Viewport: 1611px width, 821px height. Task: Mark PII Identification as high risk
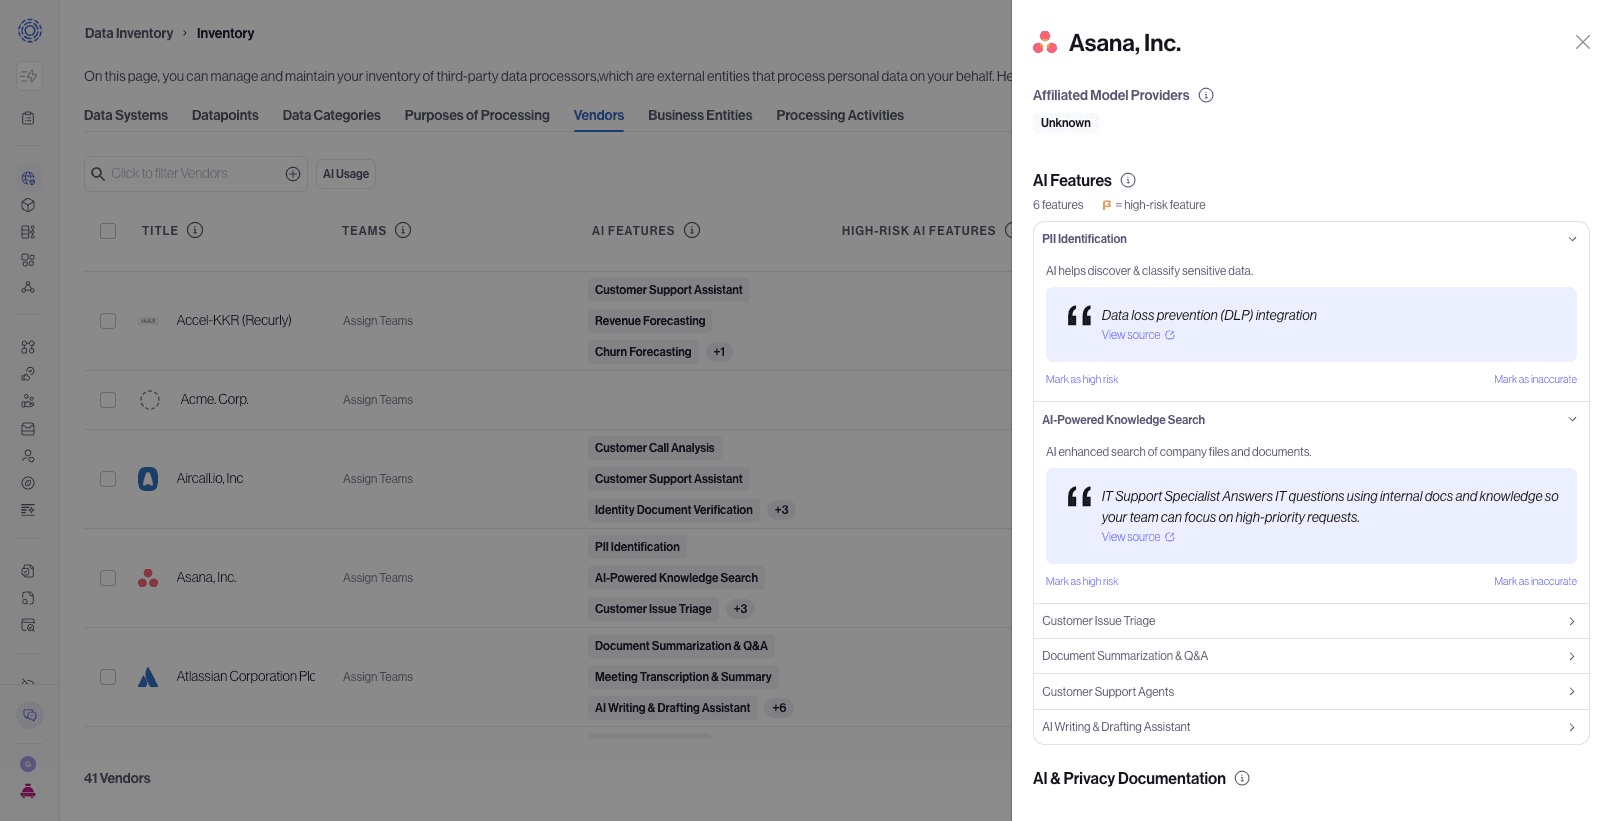[1082, 379]
